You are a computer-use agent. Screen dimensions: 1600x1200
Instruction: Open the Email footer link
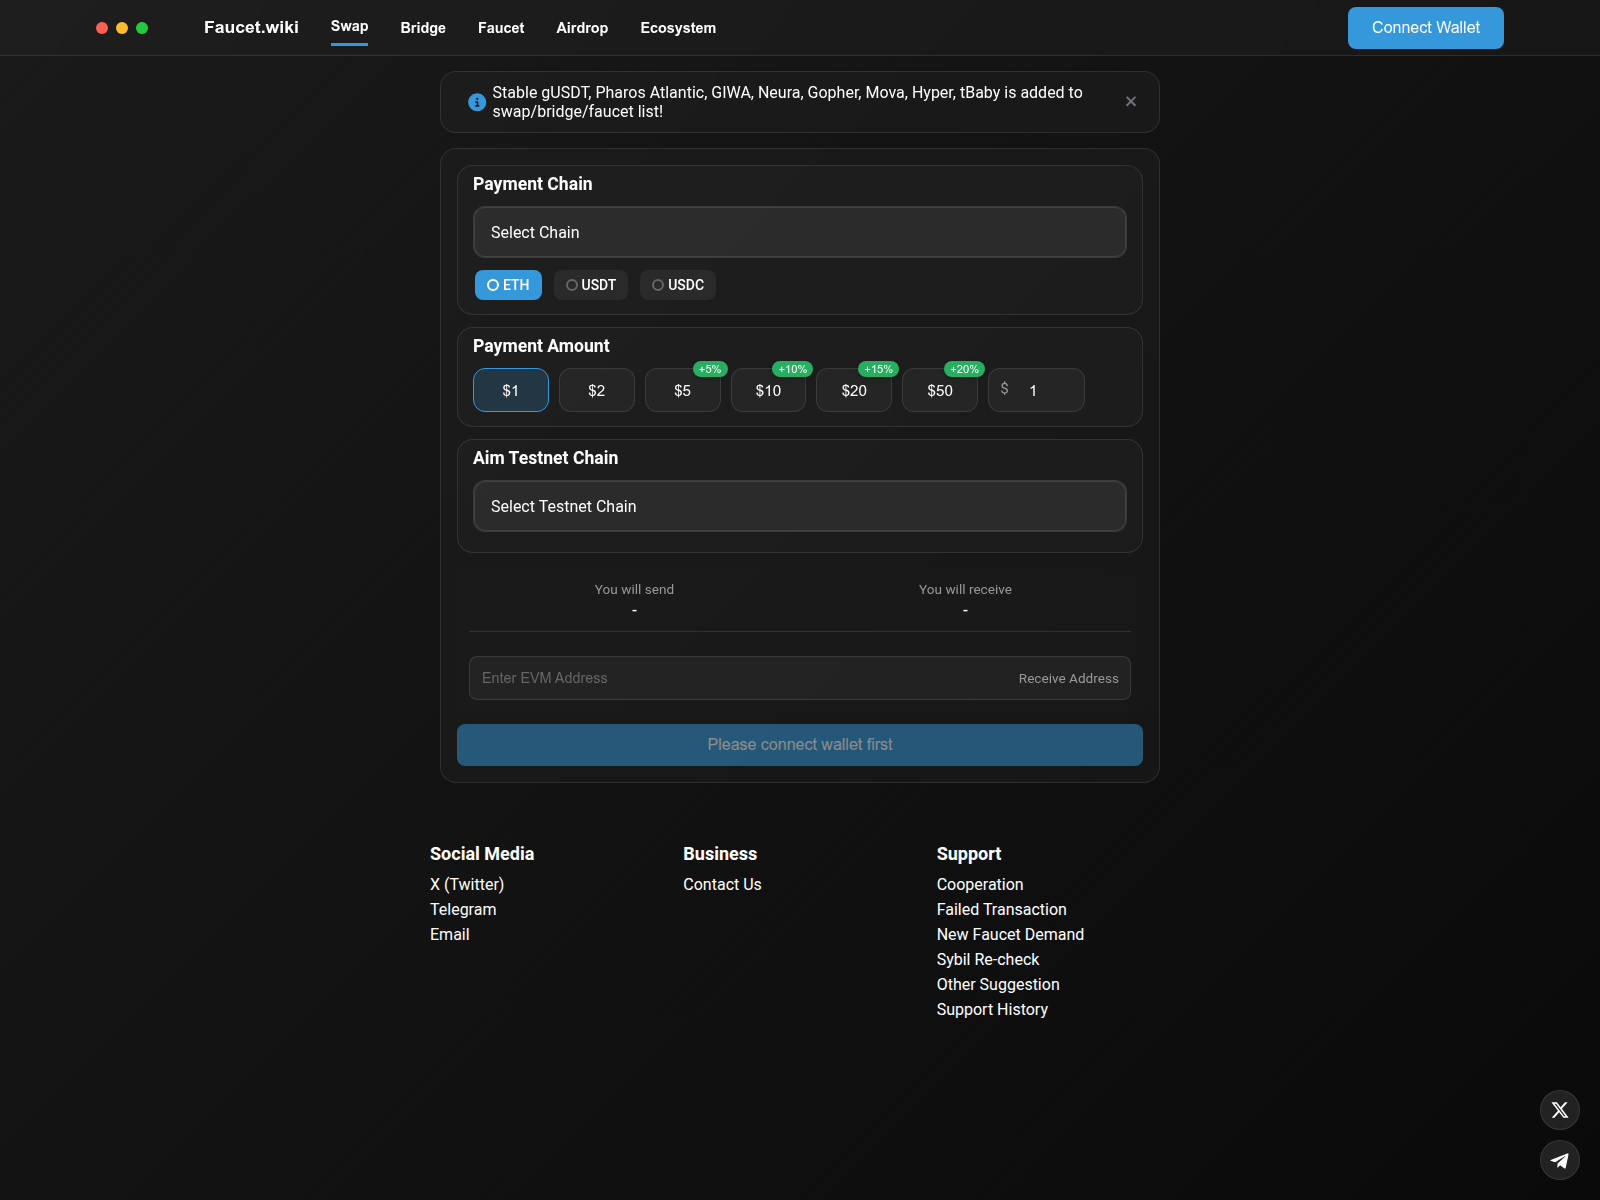[x=450, y=935]
